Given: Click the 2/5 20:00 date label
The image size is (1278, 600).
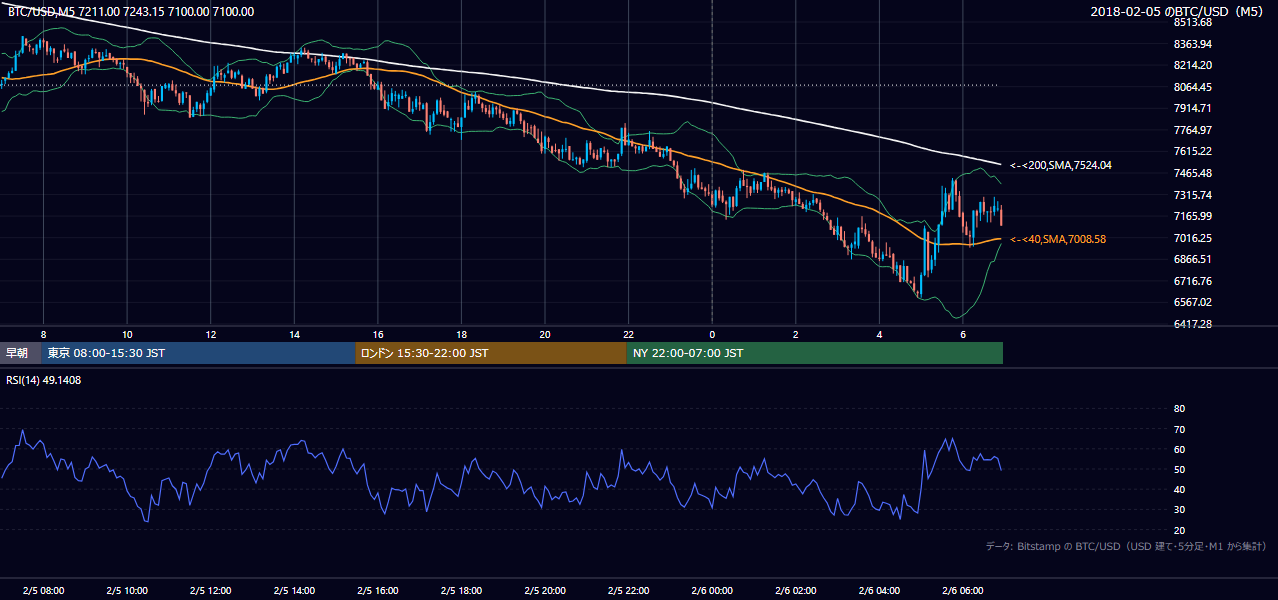Looking at the screenshot, I should 545,591.
